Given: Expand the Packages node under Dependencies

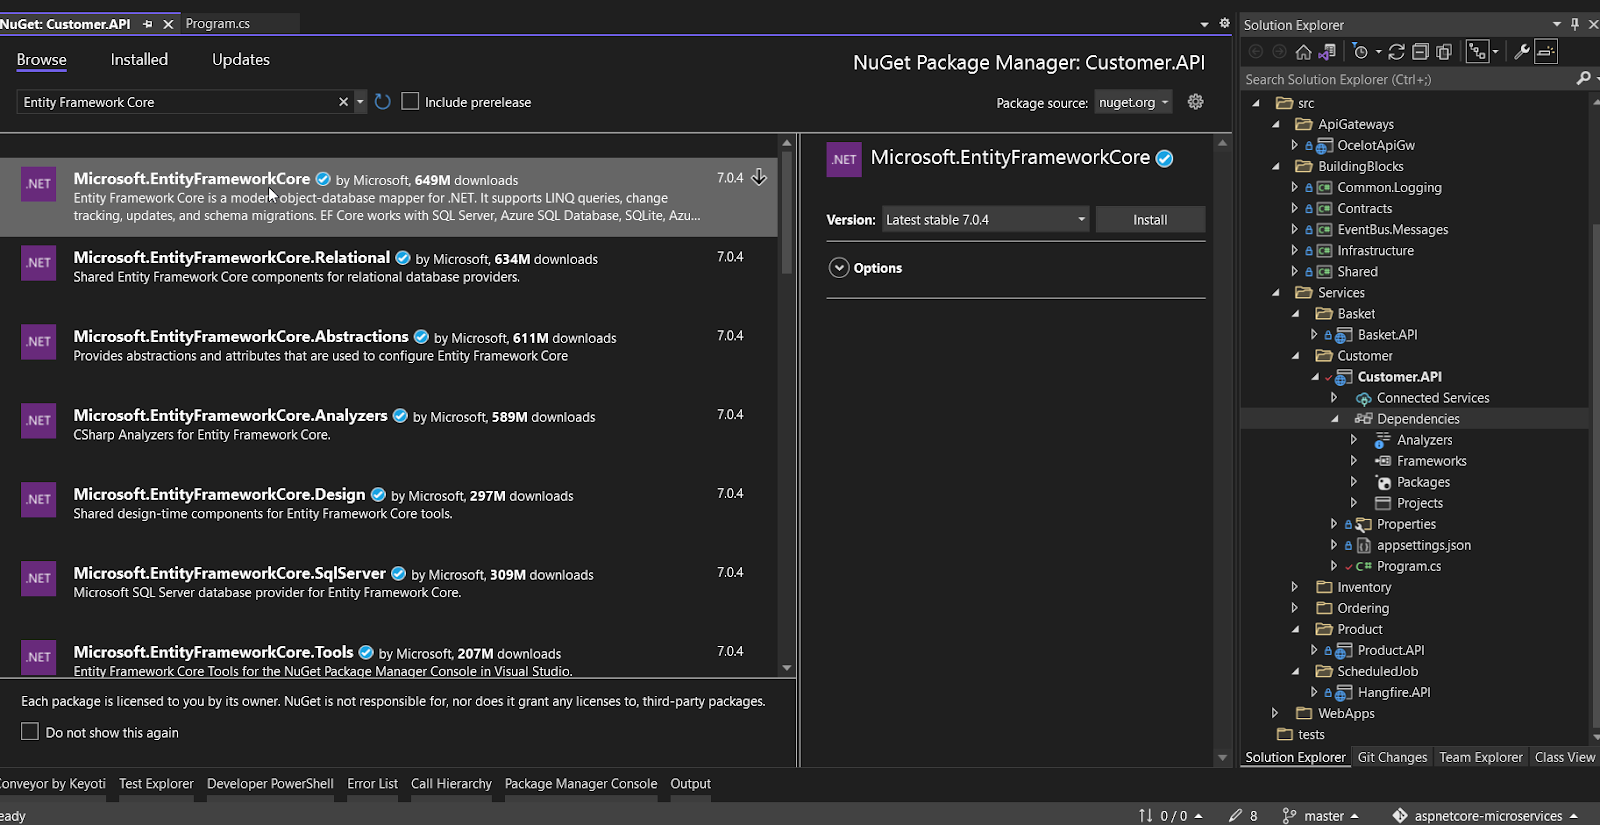Looking at the screenshot, I should (x=1354, y=482).
